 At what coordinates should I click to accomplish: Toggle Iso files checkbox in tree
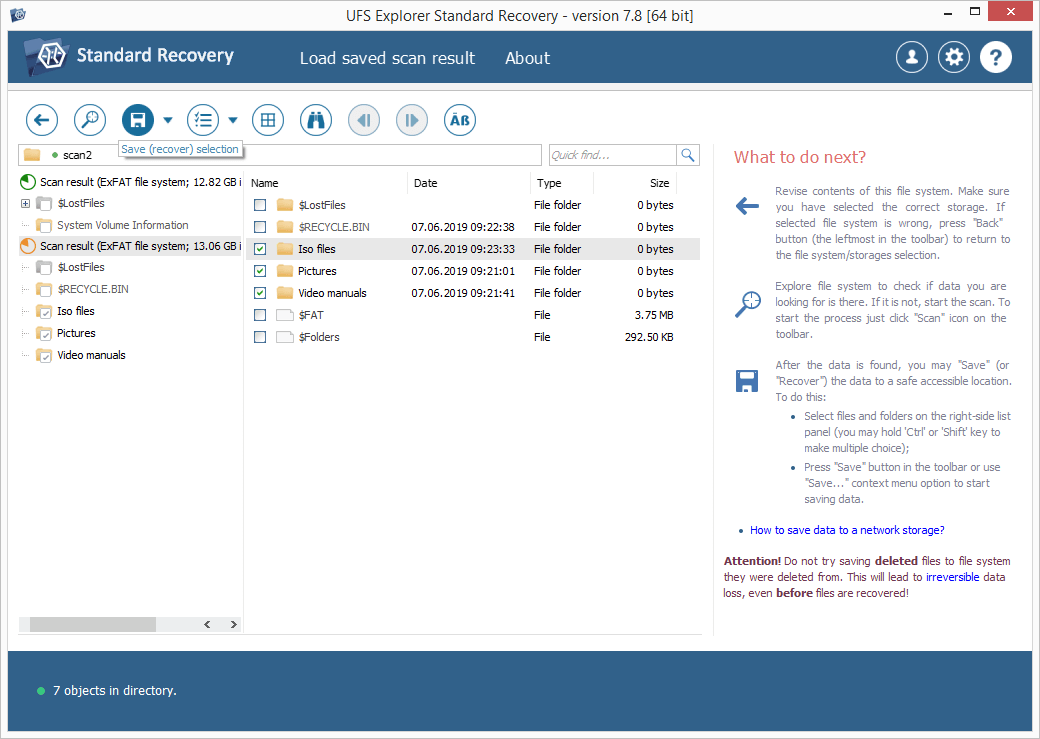[45, 313]
